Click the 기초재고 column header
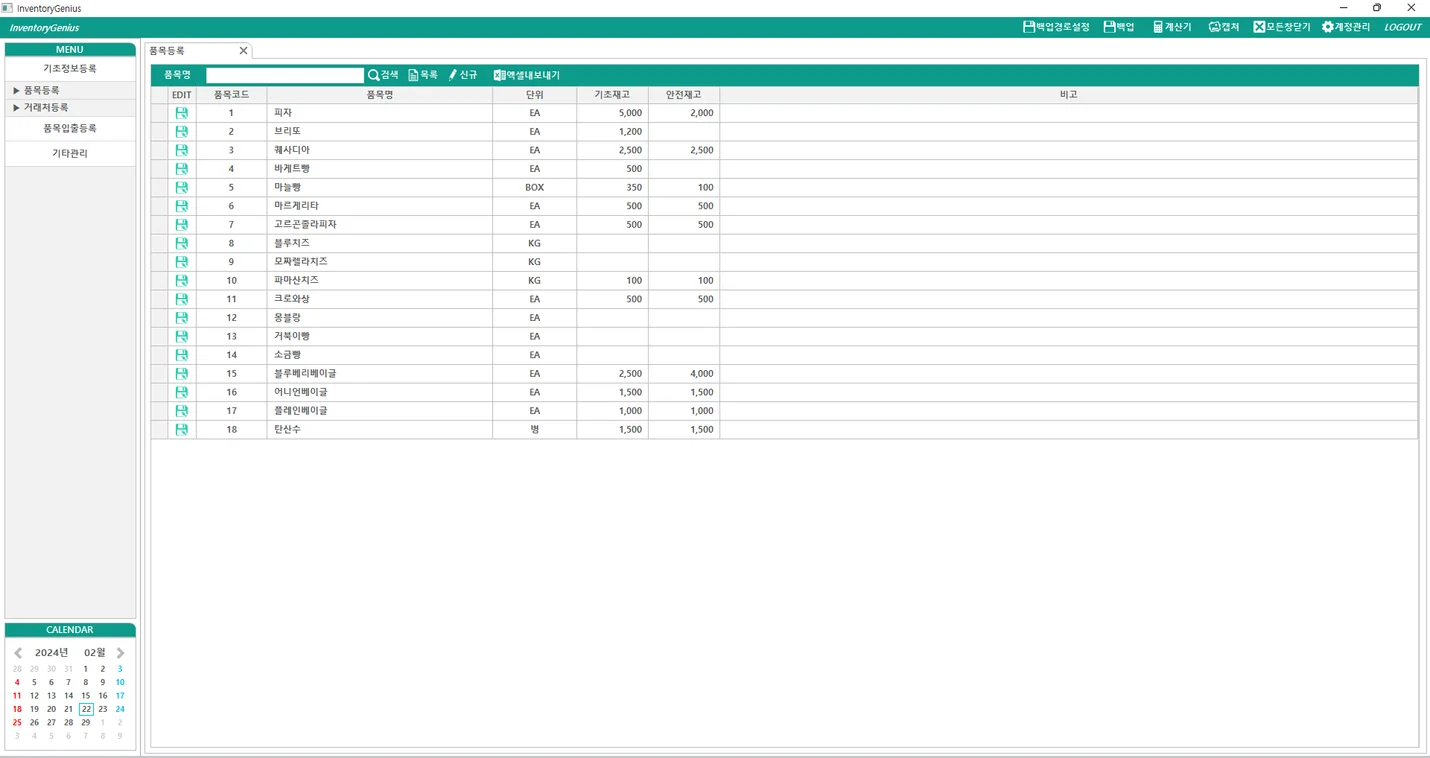 click(612, 95)
